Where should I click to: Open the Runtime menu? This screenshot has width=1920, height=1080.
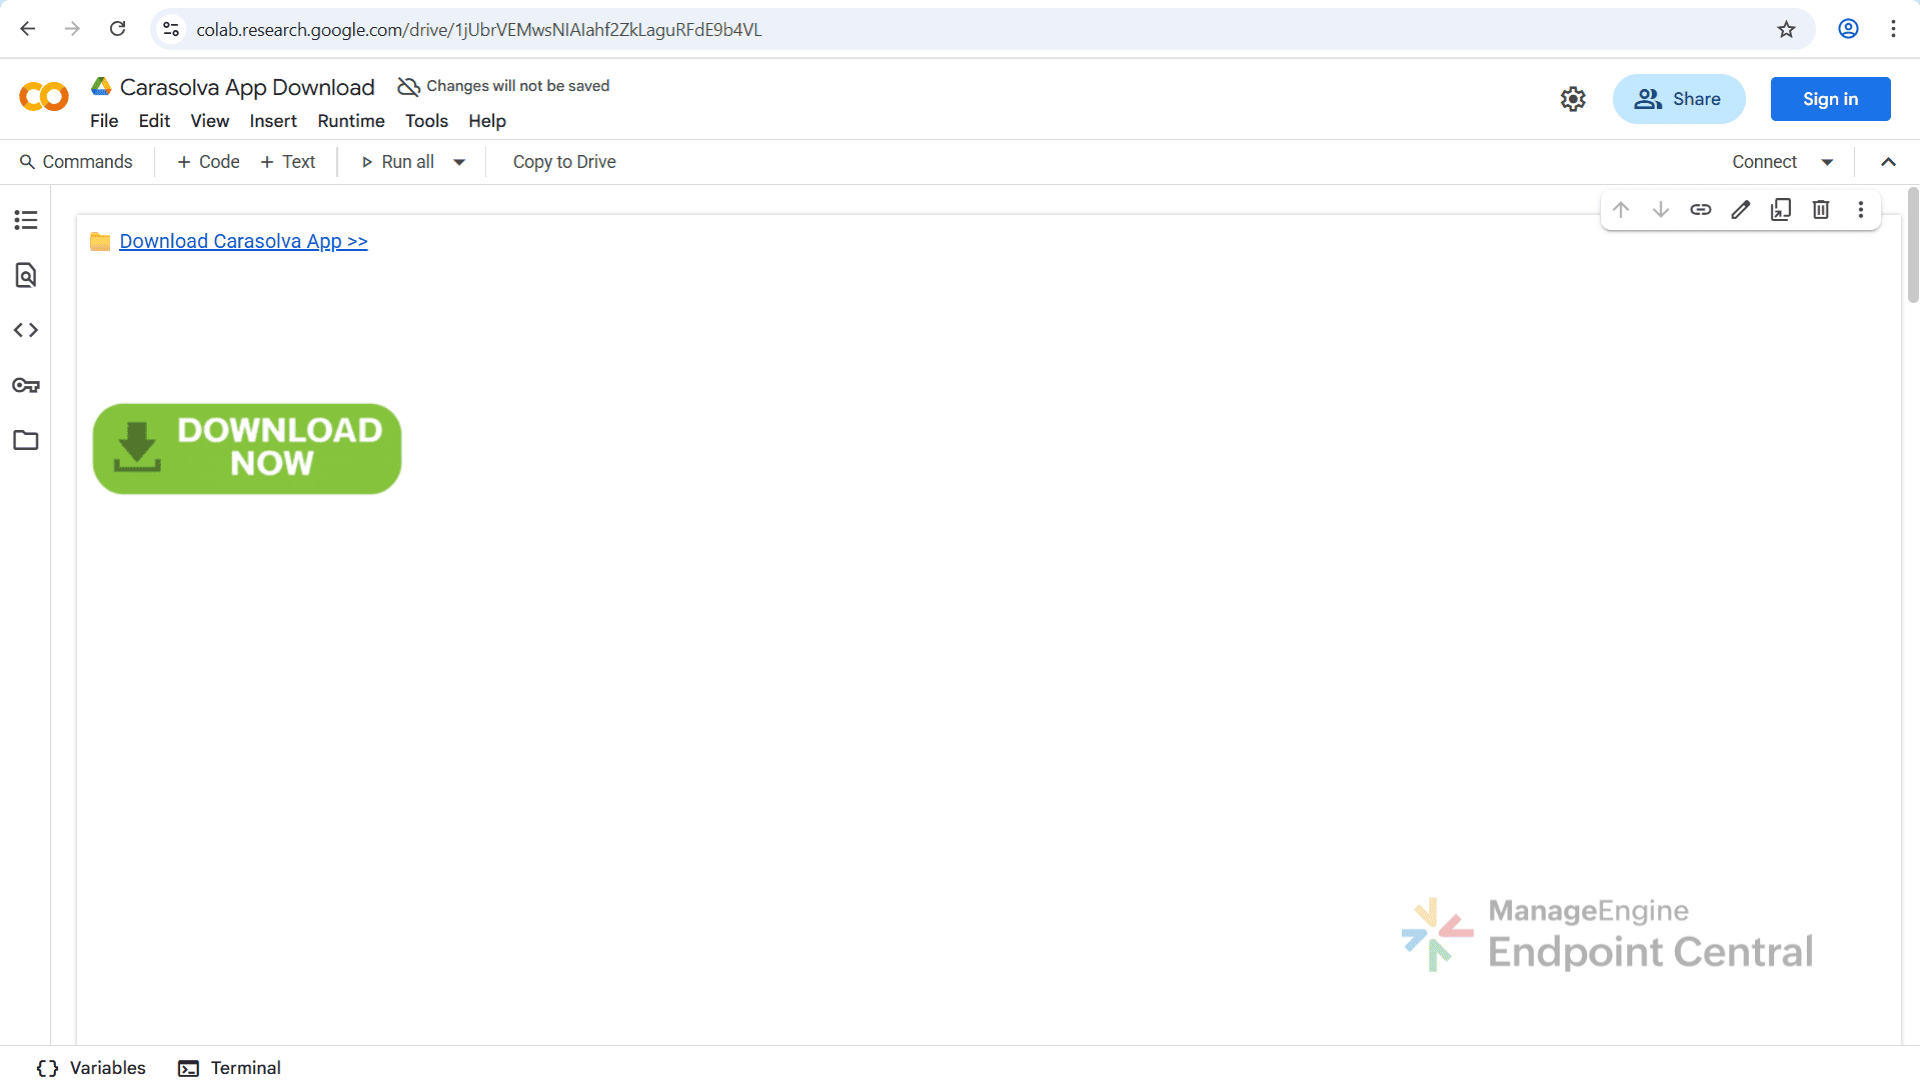[x=351, y=121]
